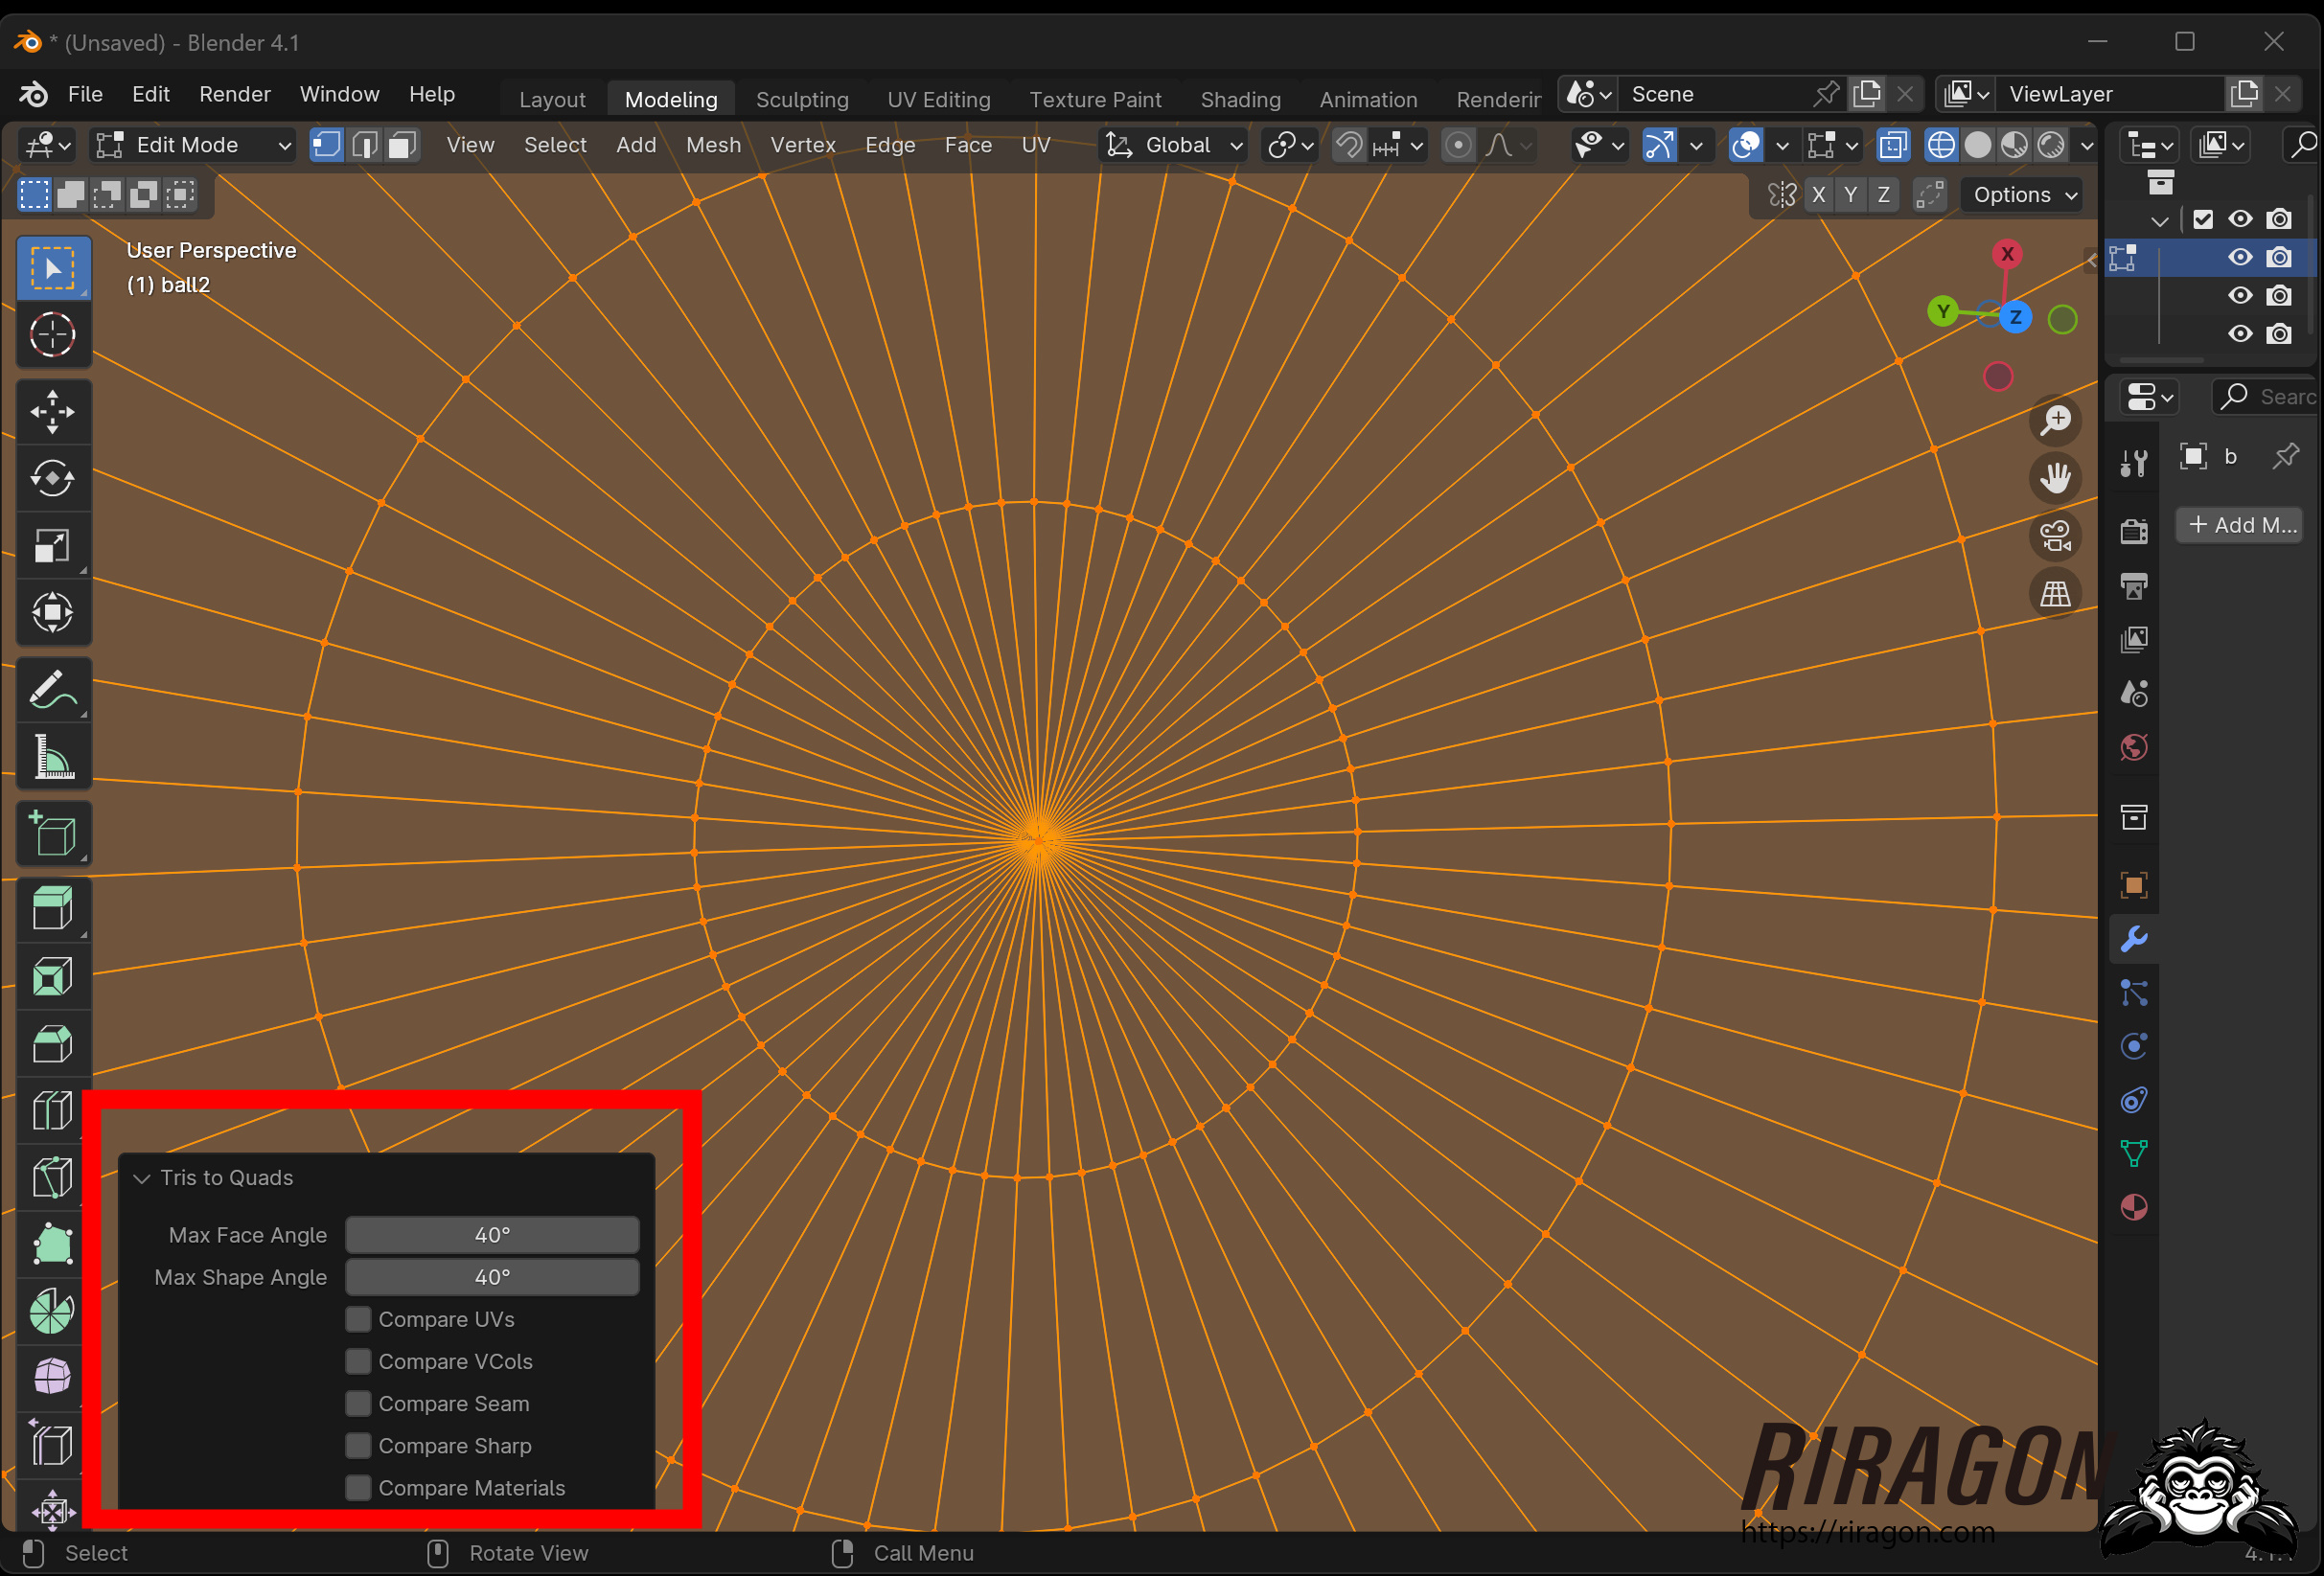Activate the Annotate pencil tool
The height and width of the screenshot is (1576, 2324).
[x=52, y=690]
